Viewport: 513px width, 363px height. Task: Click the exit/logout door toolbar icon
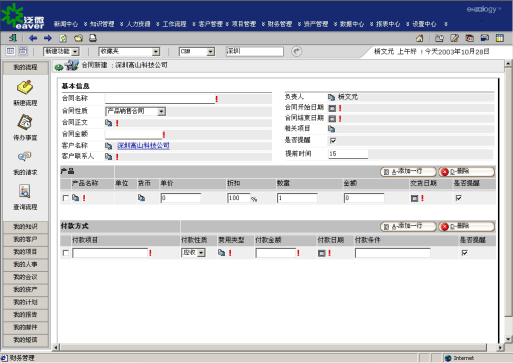pos(13,38)
